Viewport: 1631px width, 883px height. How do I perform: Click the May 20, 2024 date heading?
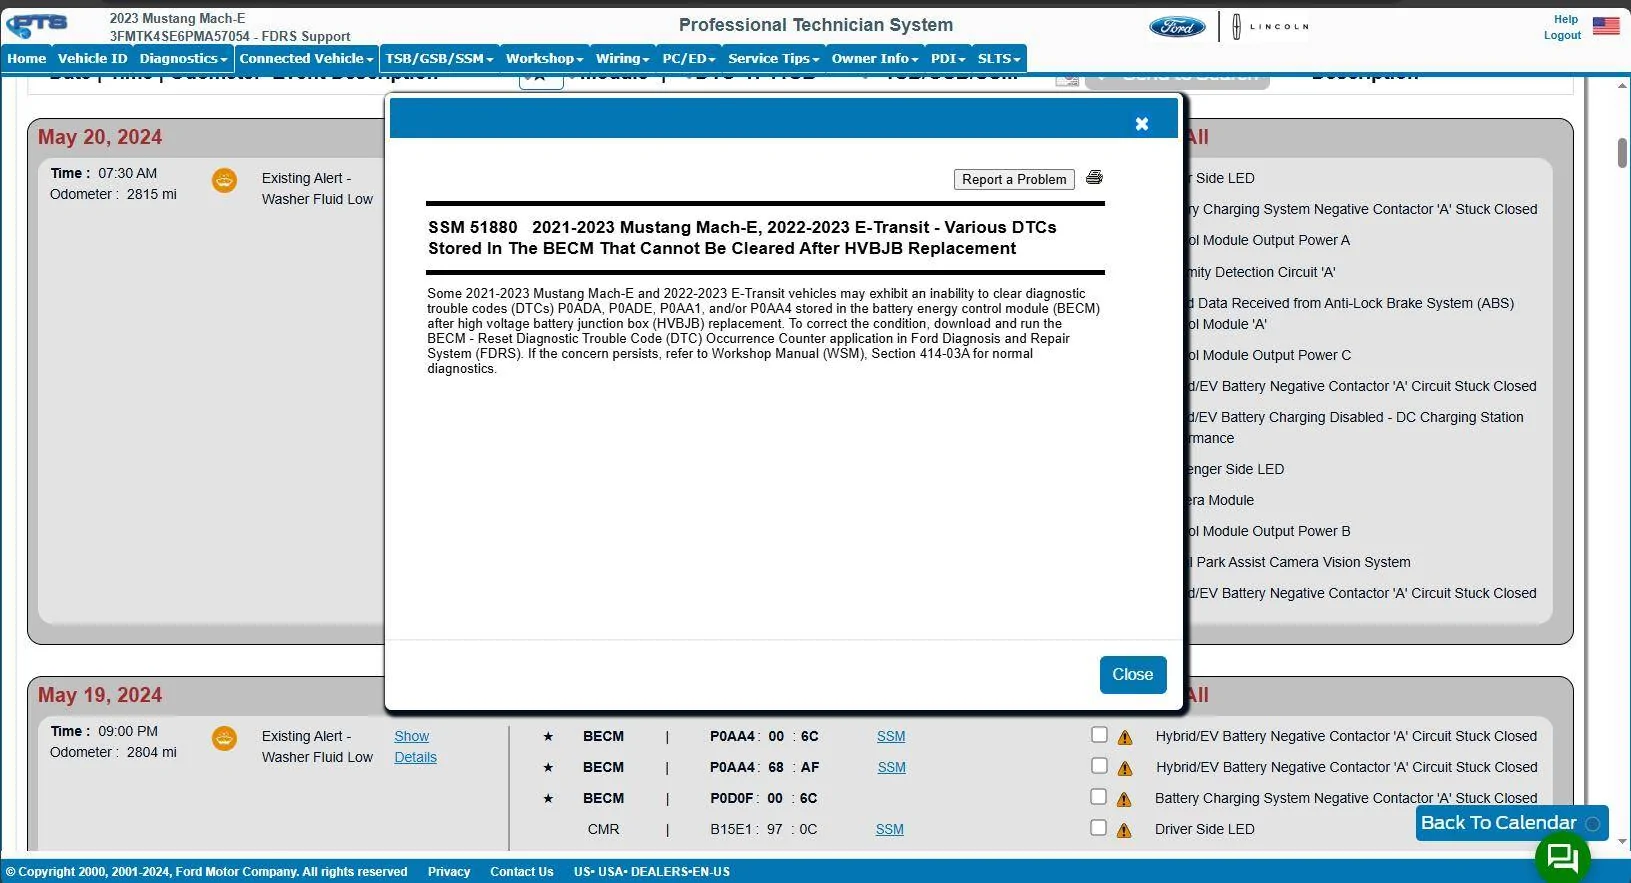click(x=100, y=137)
